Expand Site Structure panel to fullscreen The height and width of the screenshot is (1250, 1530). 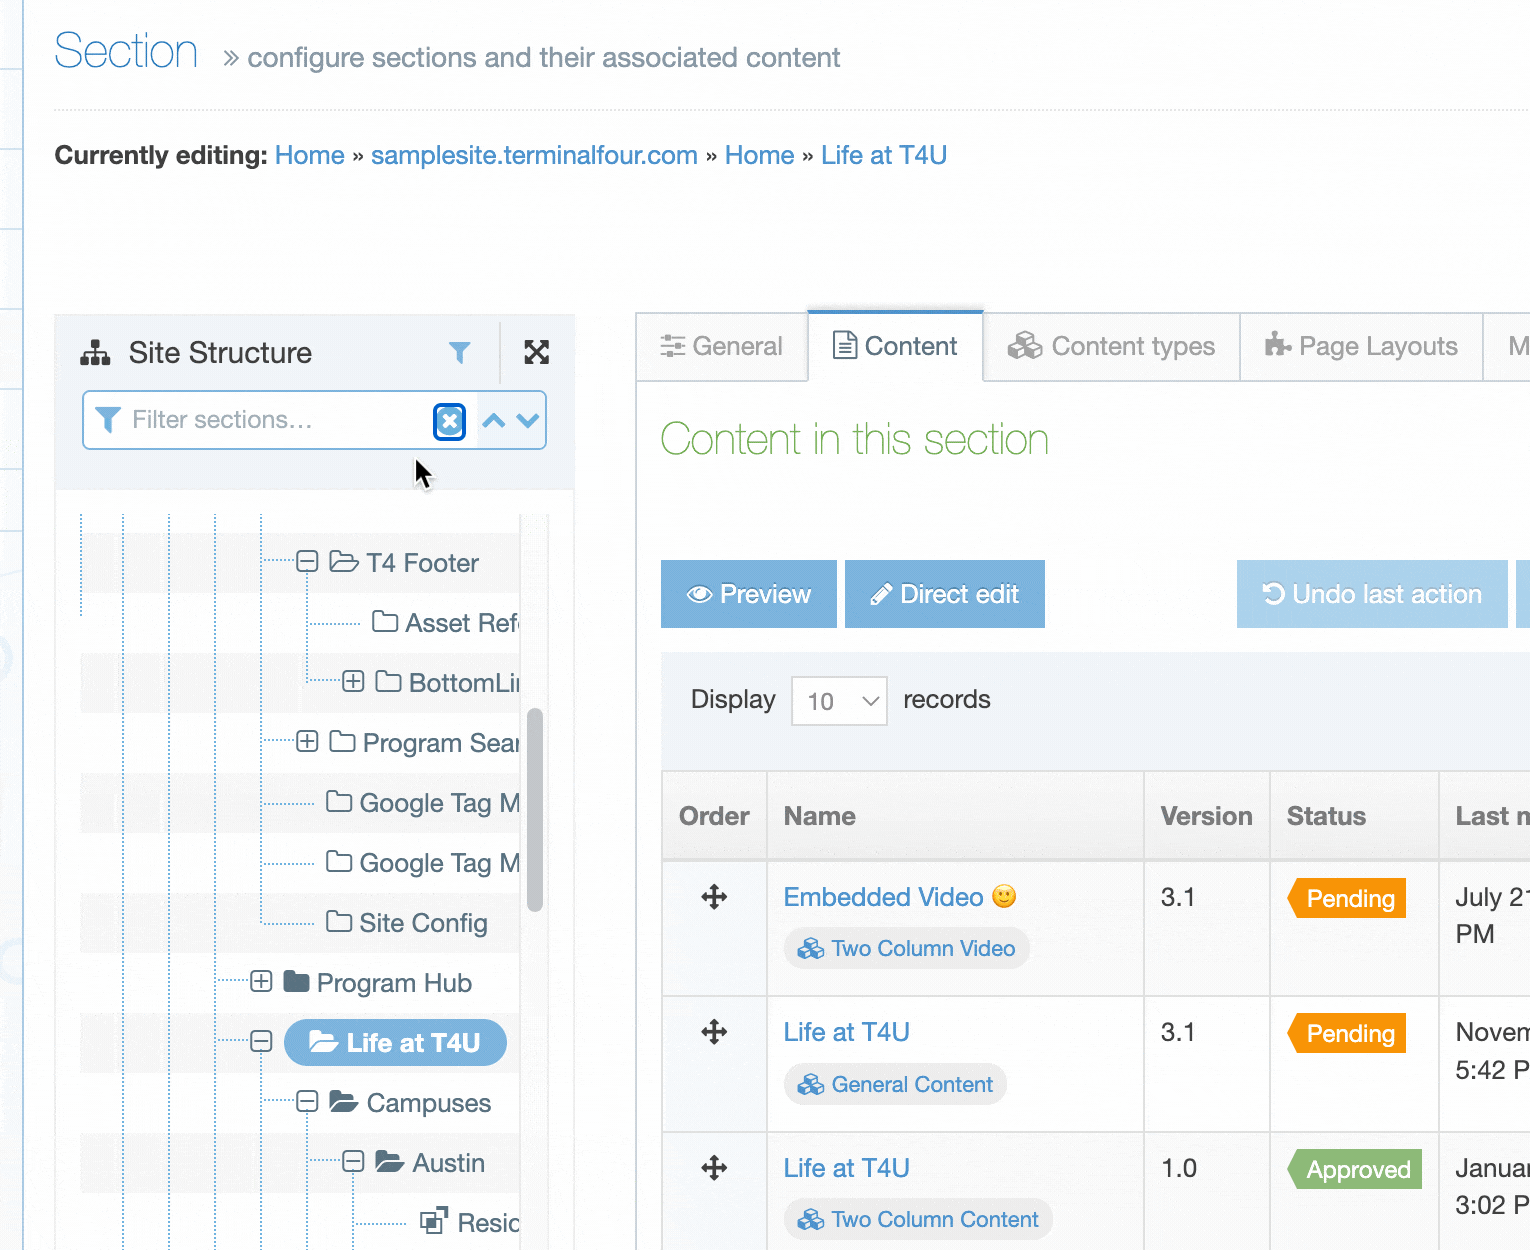coord(537,352)
